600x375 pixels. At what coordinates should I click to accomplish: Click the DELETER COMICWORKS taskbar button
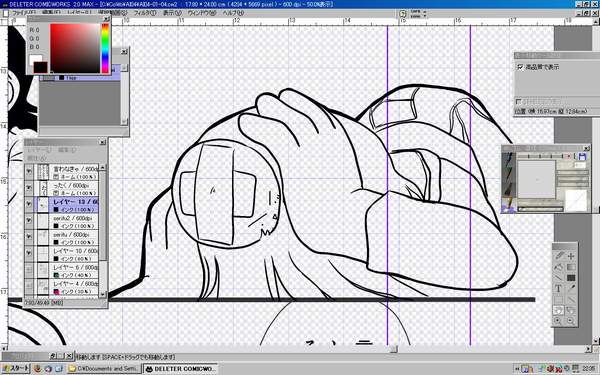(181, 369)
